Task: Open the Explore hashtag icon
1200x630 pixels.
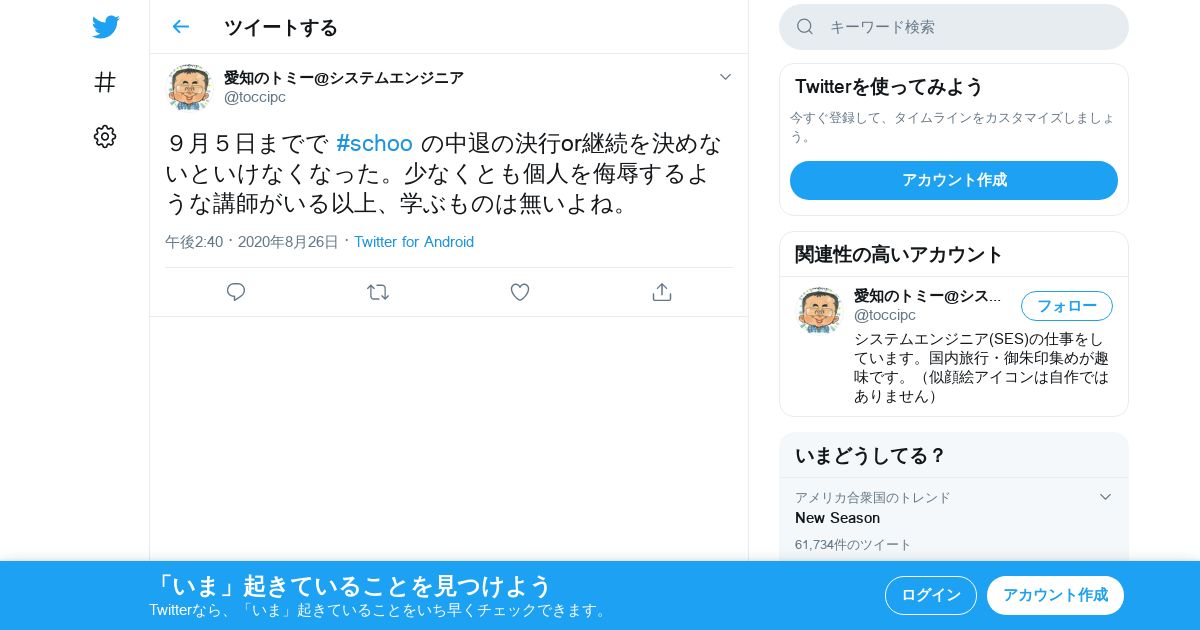Action: point(105,82)
